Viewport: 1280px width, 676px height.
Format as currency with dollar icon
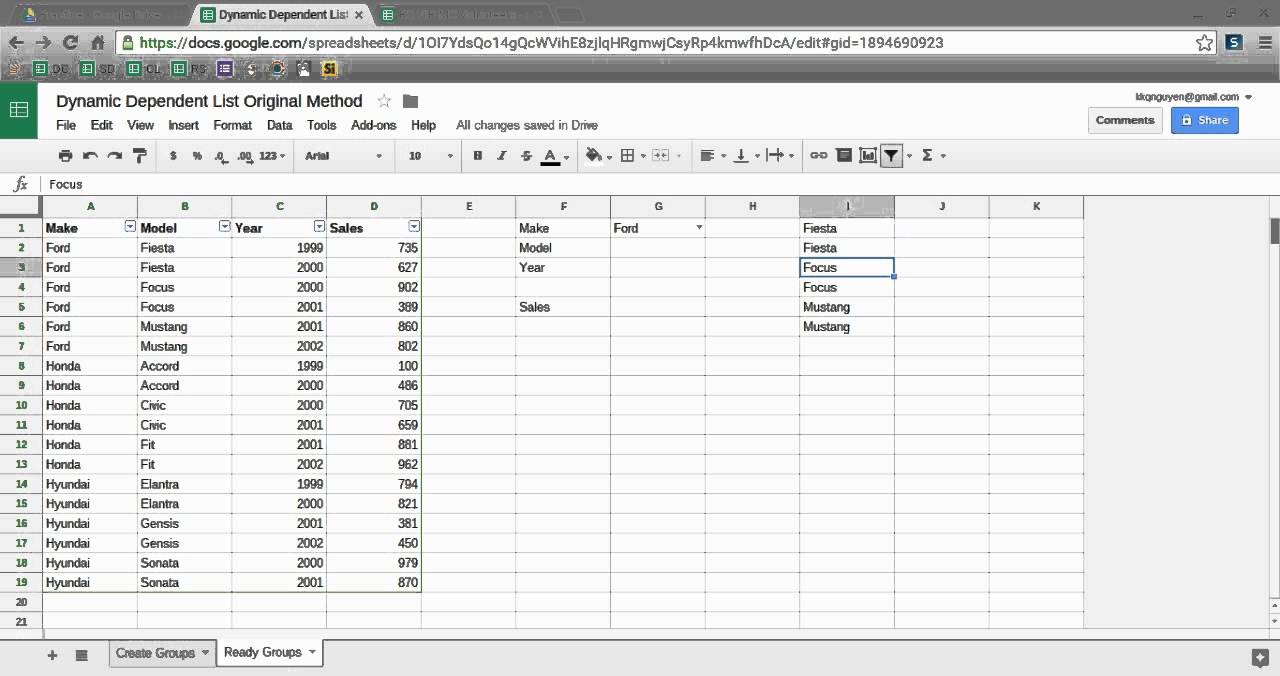click(x=173, y=155)
